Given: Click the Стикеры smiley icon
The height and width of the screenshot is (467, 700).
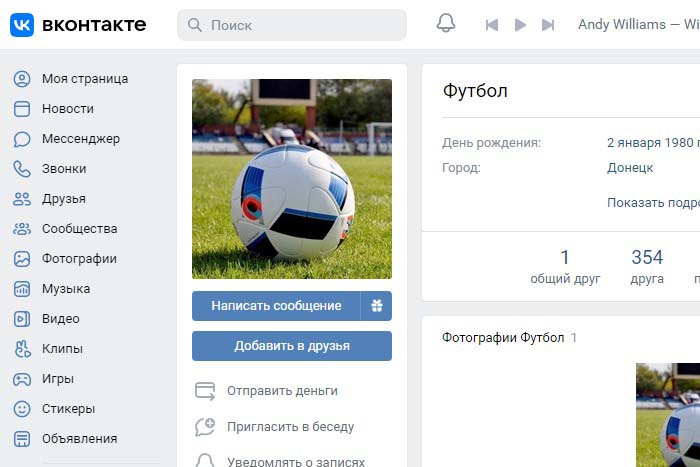Looking at the screenshot, I should click(22, 409).
